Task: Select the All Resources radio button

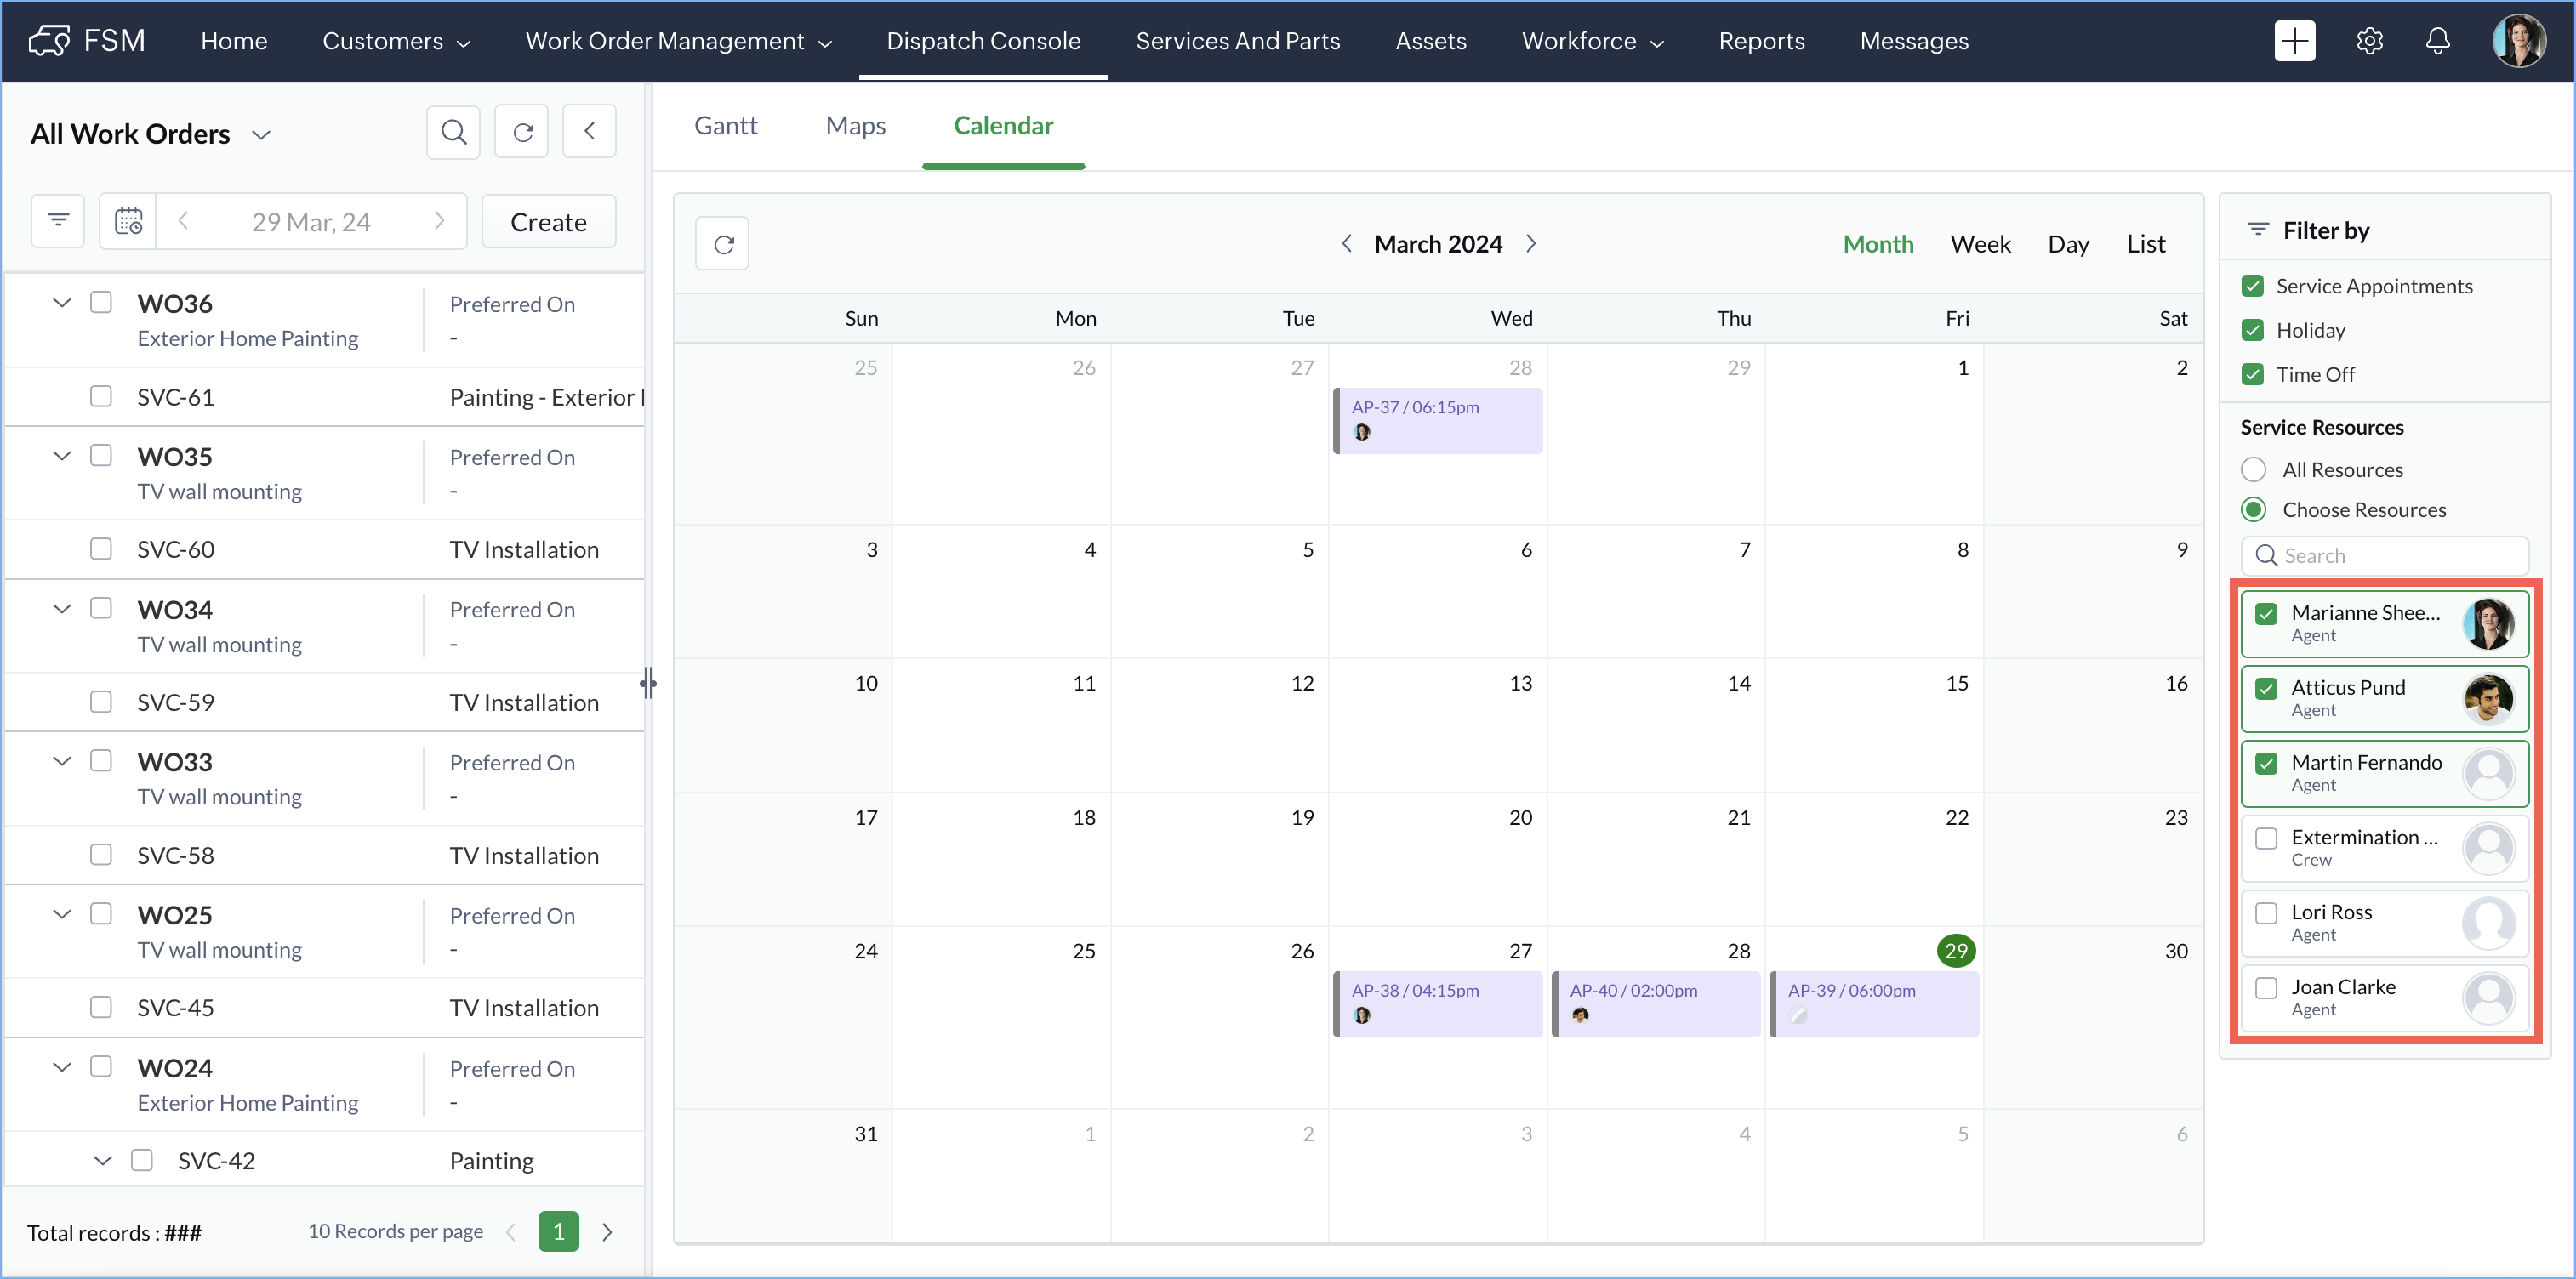Action: coord(2253,469)
